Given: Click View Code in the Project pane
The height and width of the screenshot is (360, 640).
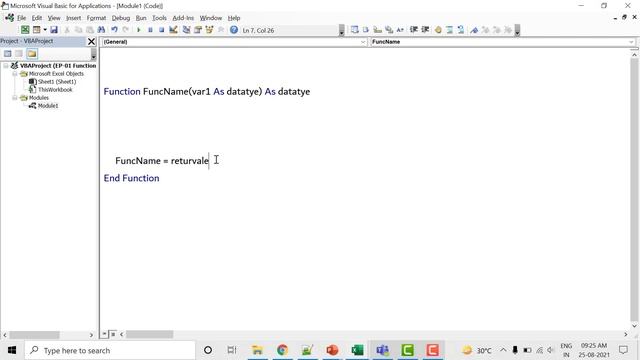Looking at the screenshot, I should tap(7, 53).
